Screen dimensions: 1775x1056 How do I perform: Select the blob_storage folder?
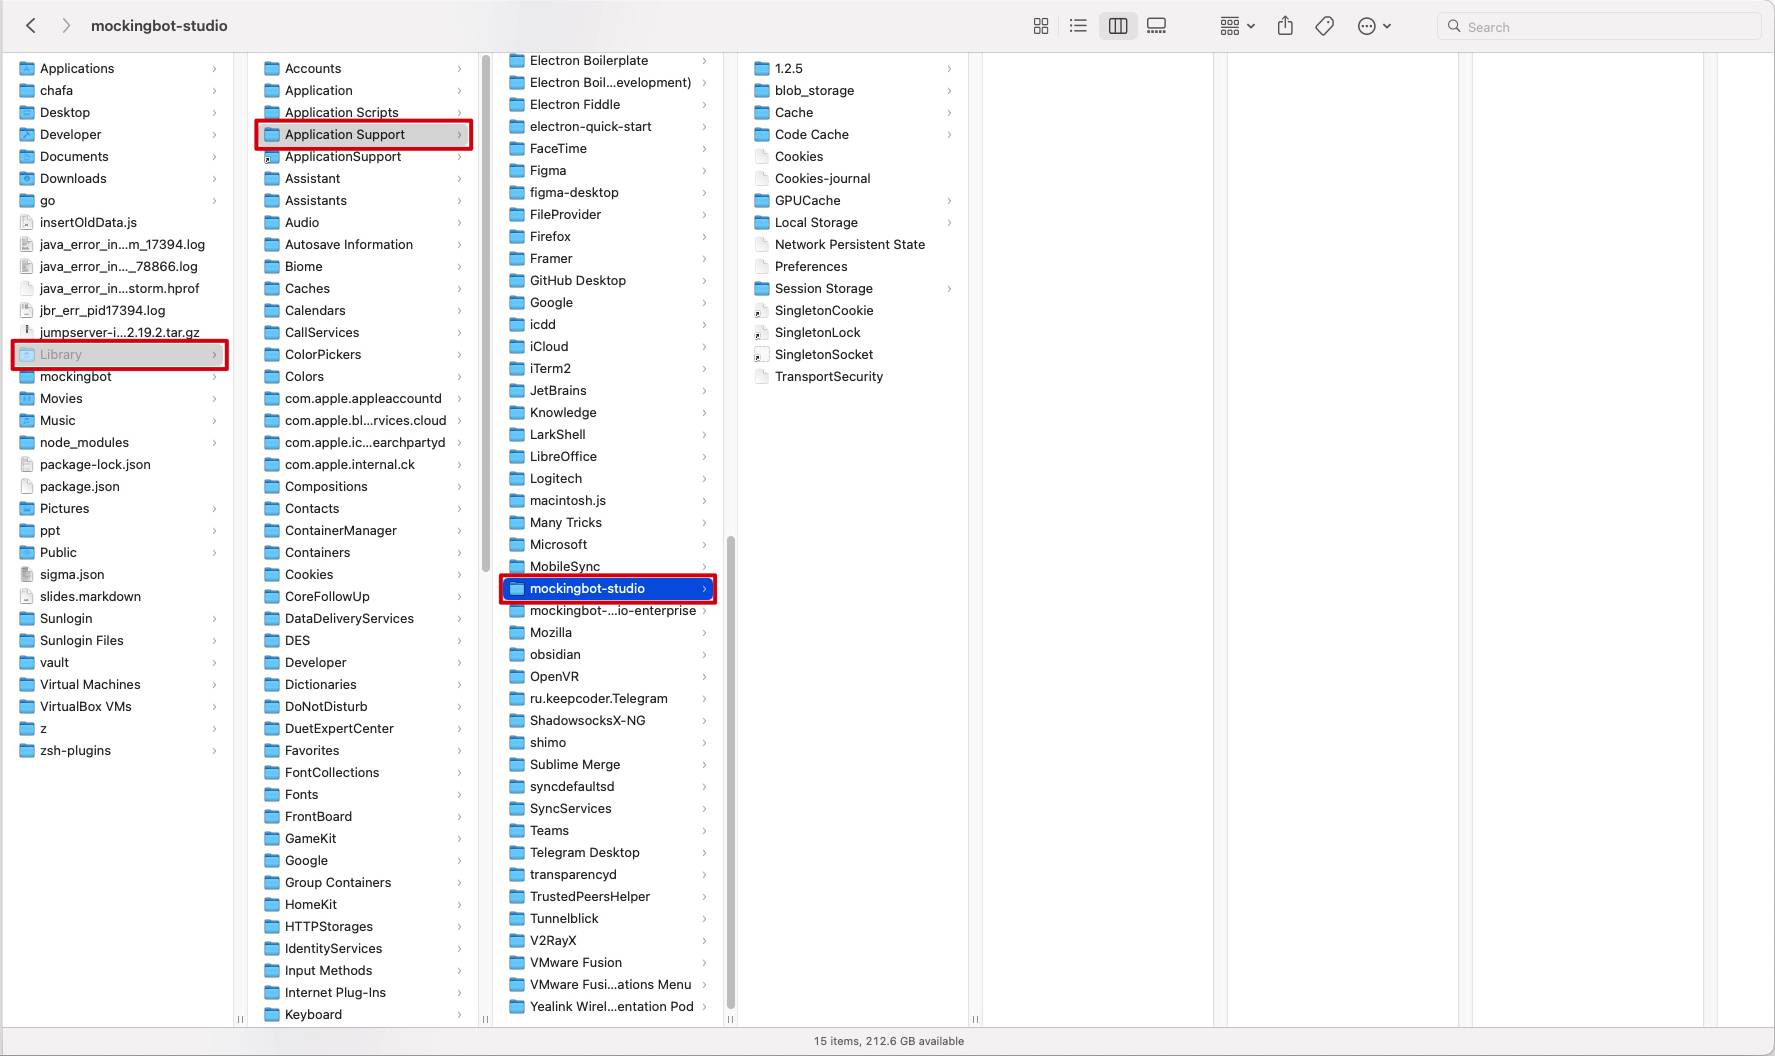854,90
